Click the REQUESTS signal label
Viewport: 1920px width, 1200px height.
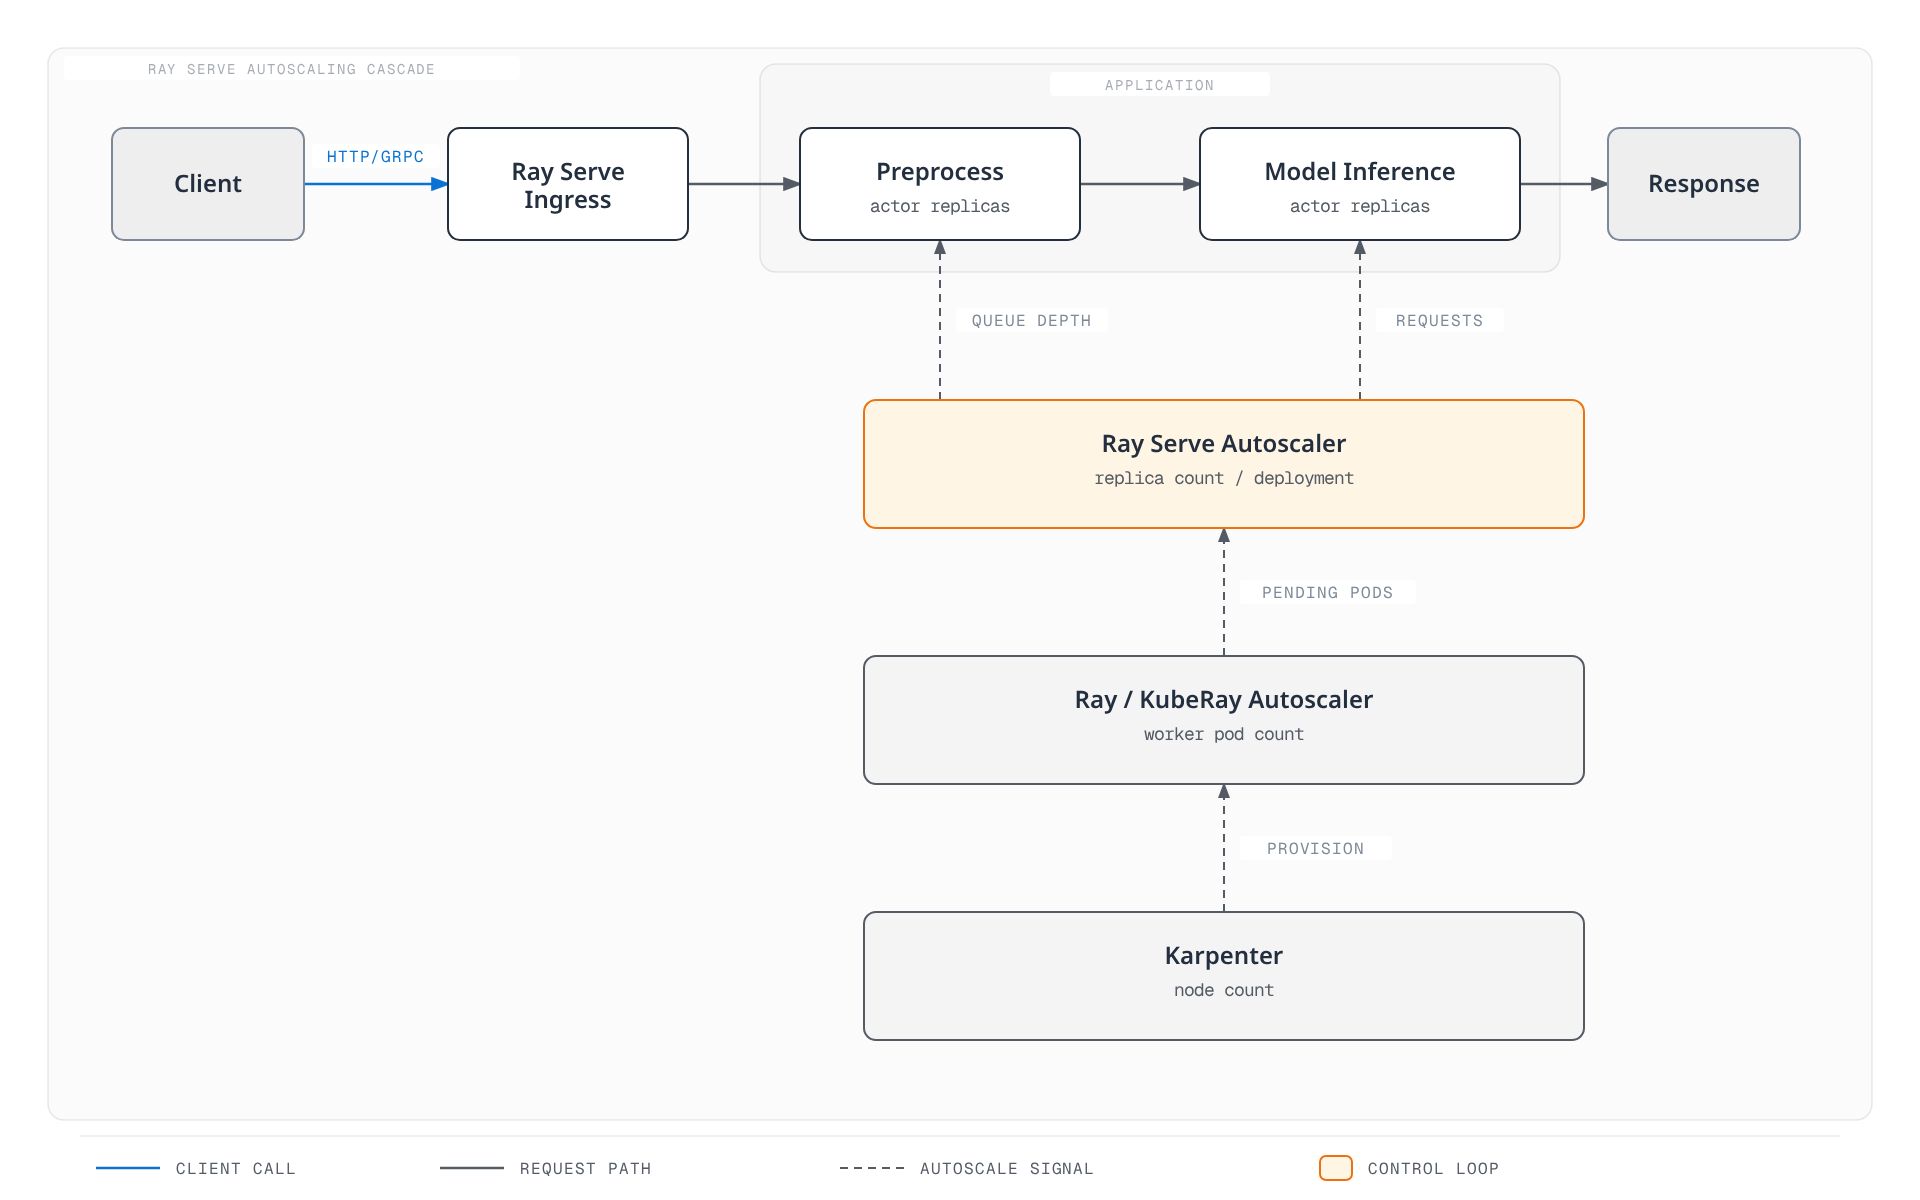(1439, 321)
